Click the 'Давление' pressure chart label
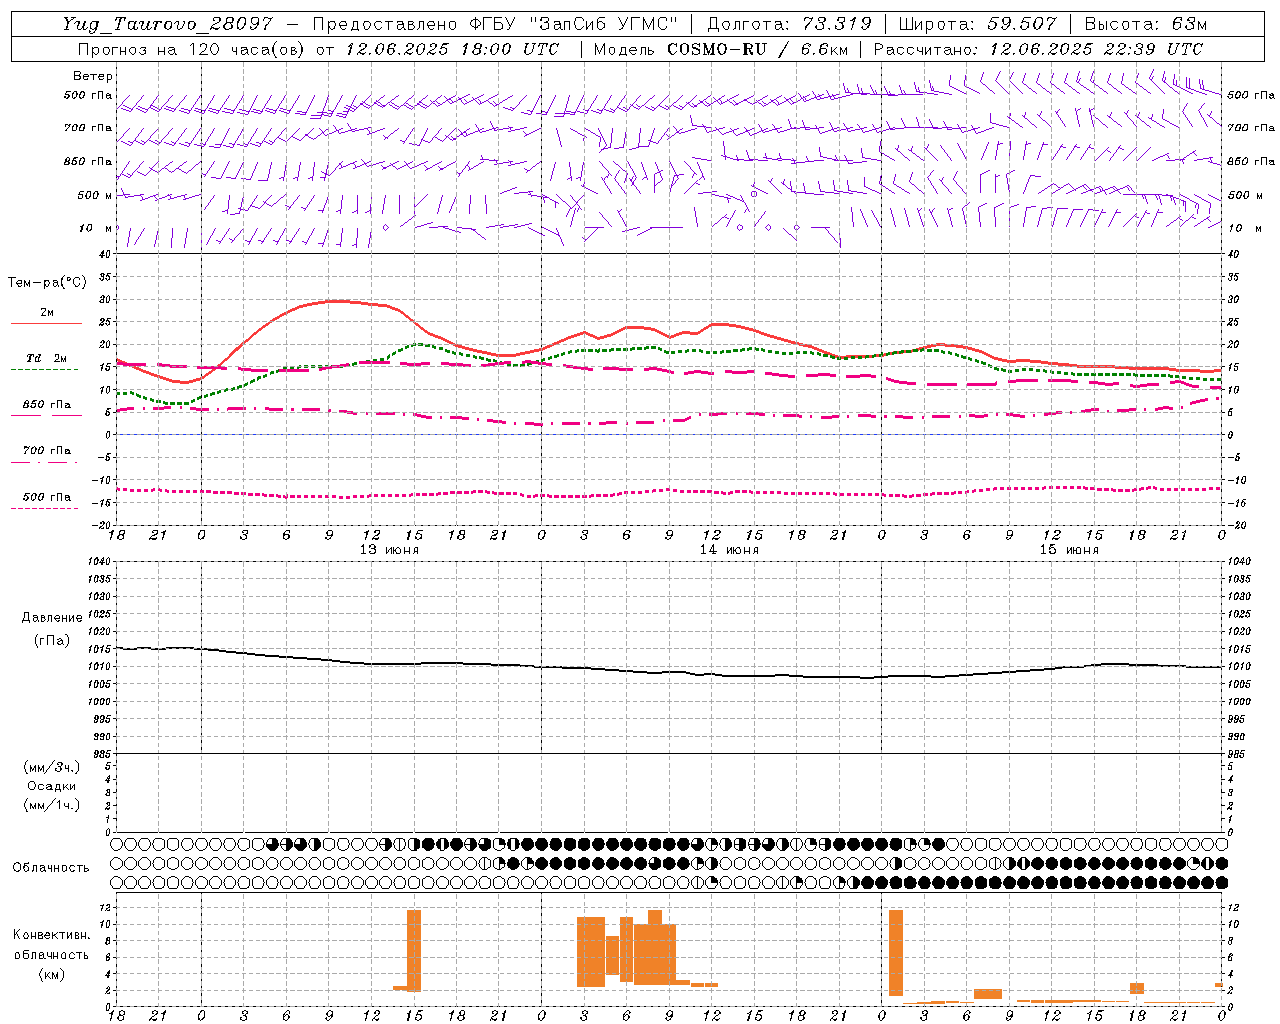 point(52,618)
